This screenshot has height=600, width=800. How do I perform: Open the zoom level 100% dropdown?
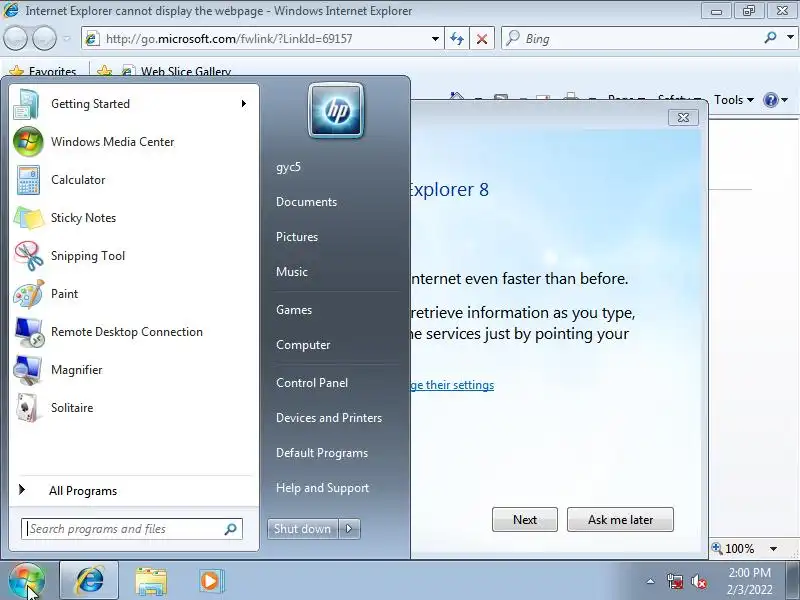773,549
